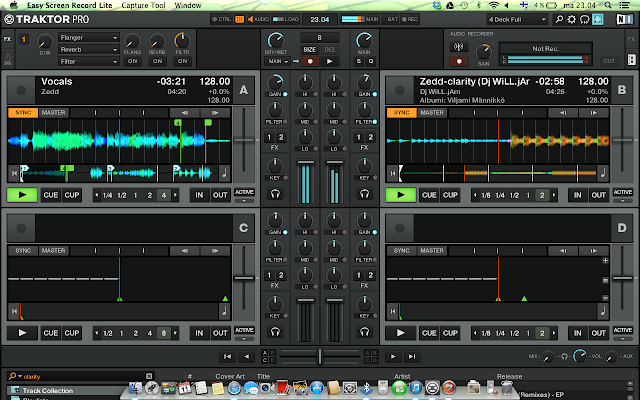Image resolution: width=640 pixels, height=400 pixels.
Task: Click Deck A CUE button
Action: [51, 195]
